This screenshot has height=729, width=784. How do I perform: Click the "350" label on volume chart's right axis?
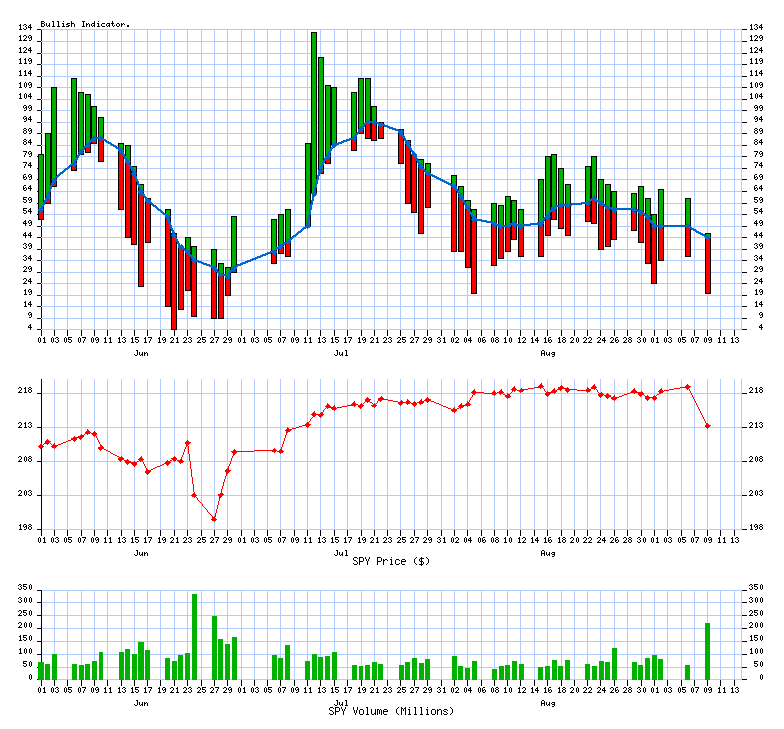756,589
